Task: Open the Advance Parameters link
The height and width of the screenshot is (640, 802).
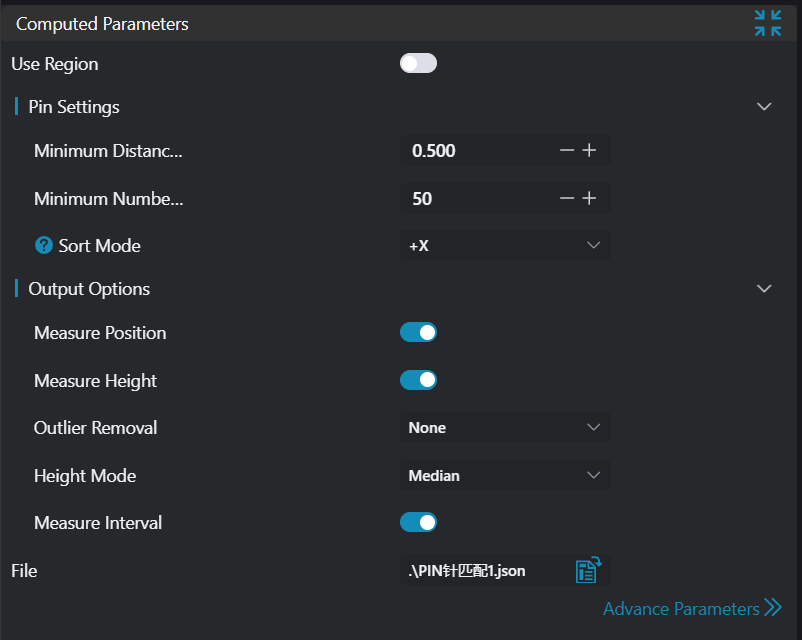Action: point(680,608)
